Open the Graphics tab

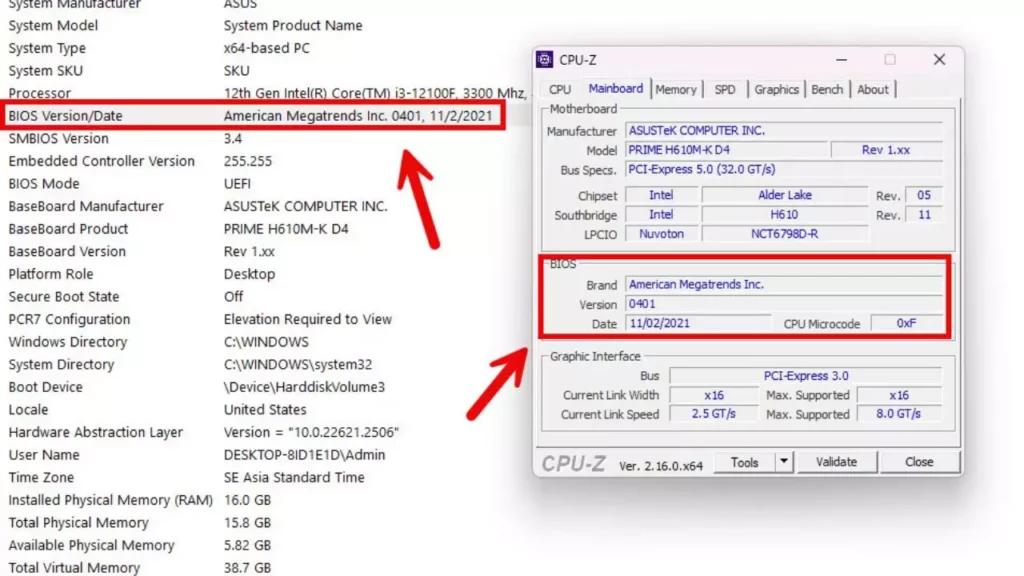[777, 90]
